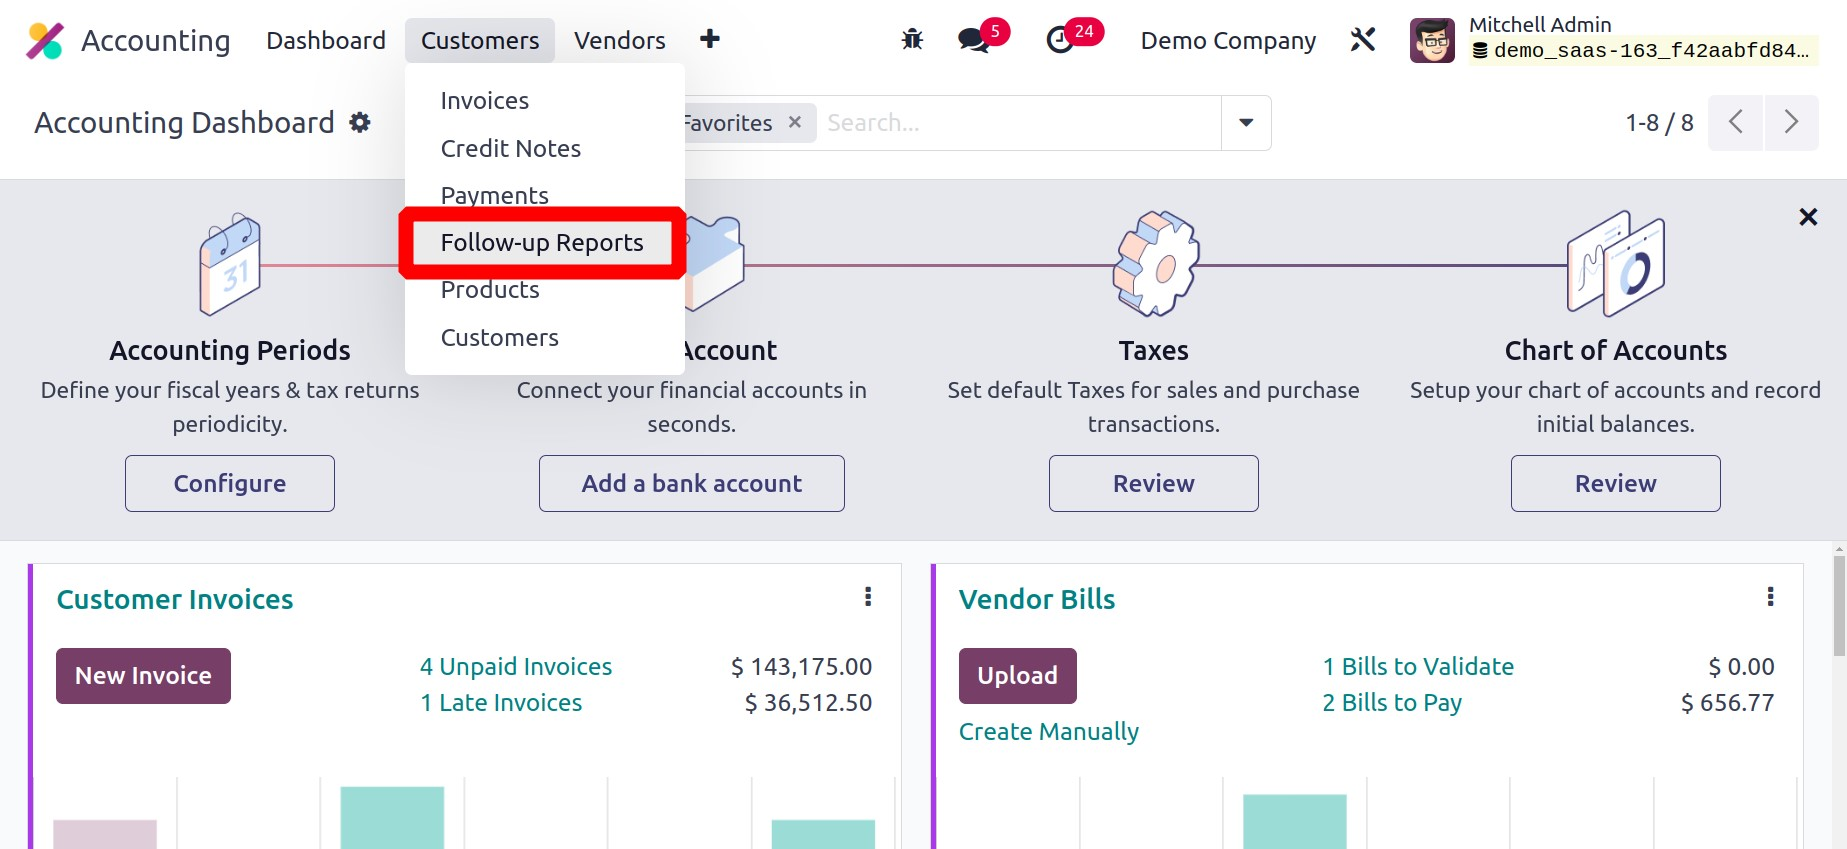Expand the search options dropdown arrow
The width and height of the screenshot is (1847, 849).
[1246, 123]
